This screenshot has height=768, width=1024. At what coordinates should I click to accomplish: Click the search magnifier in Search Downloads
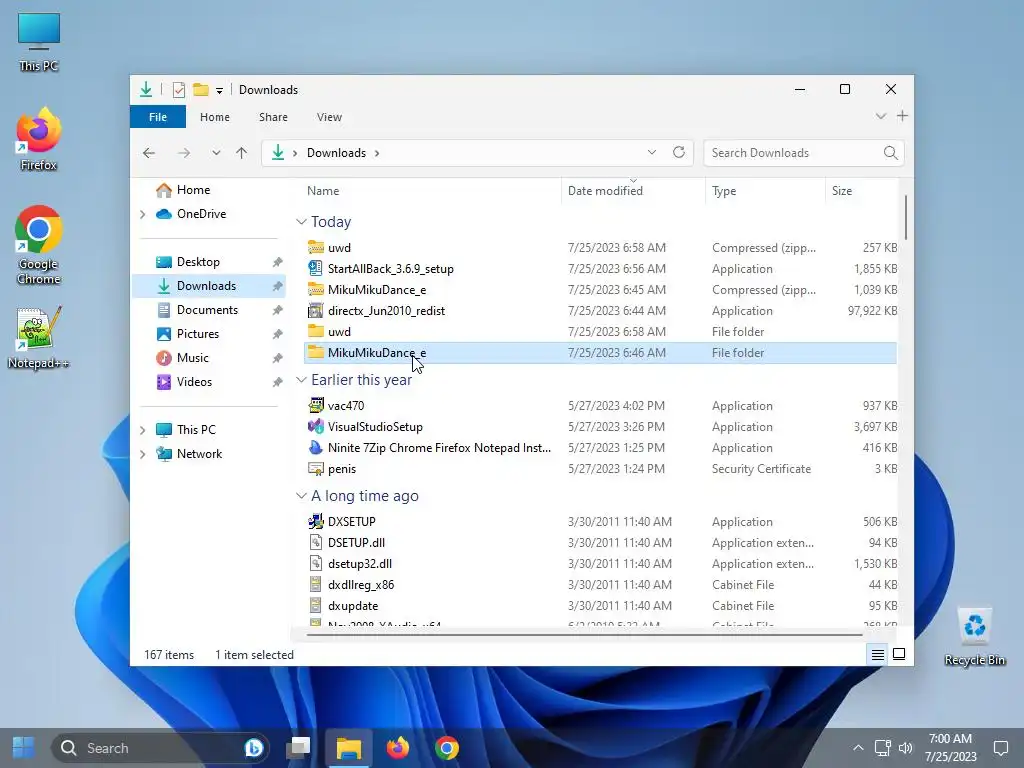(x=890, y=153)
